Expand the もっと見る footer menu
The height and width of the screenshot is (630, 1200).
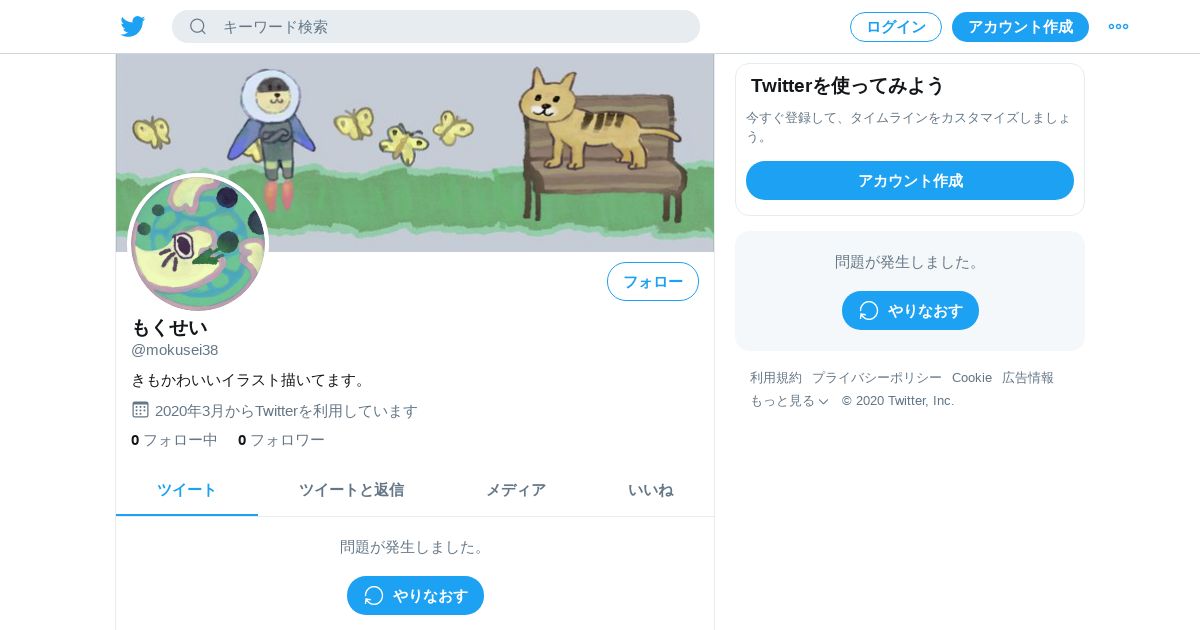(789, 401)
